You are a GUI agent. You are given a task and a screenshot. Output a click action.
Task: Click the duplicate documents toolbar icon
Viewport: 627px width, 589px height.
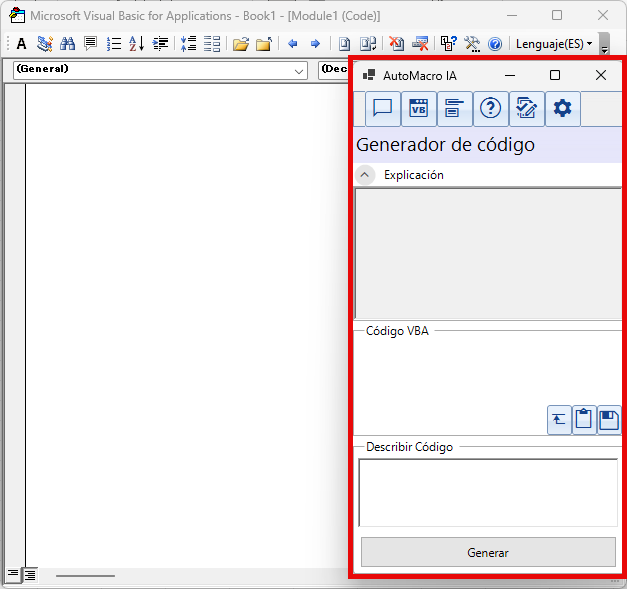click(x=368, y=44)
